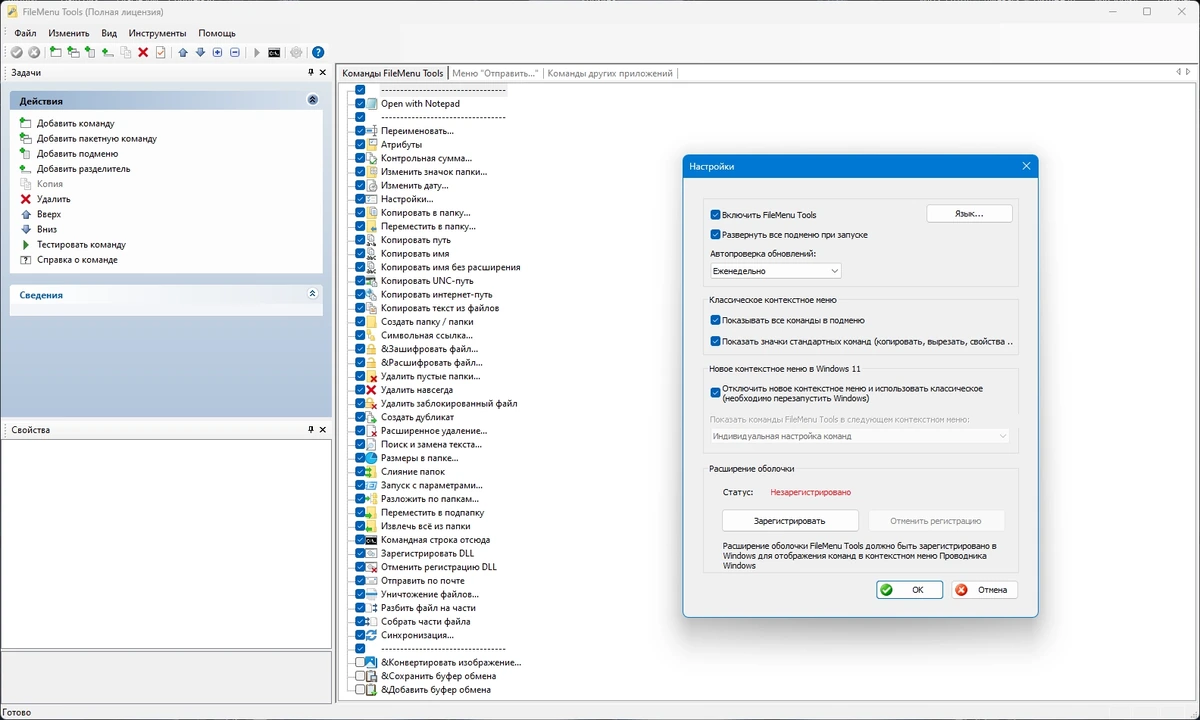Viewport: 1200px width, 720px height.
Task: Uncheck the 'Переименовать...' command checkbox
Action: (360, 131)
